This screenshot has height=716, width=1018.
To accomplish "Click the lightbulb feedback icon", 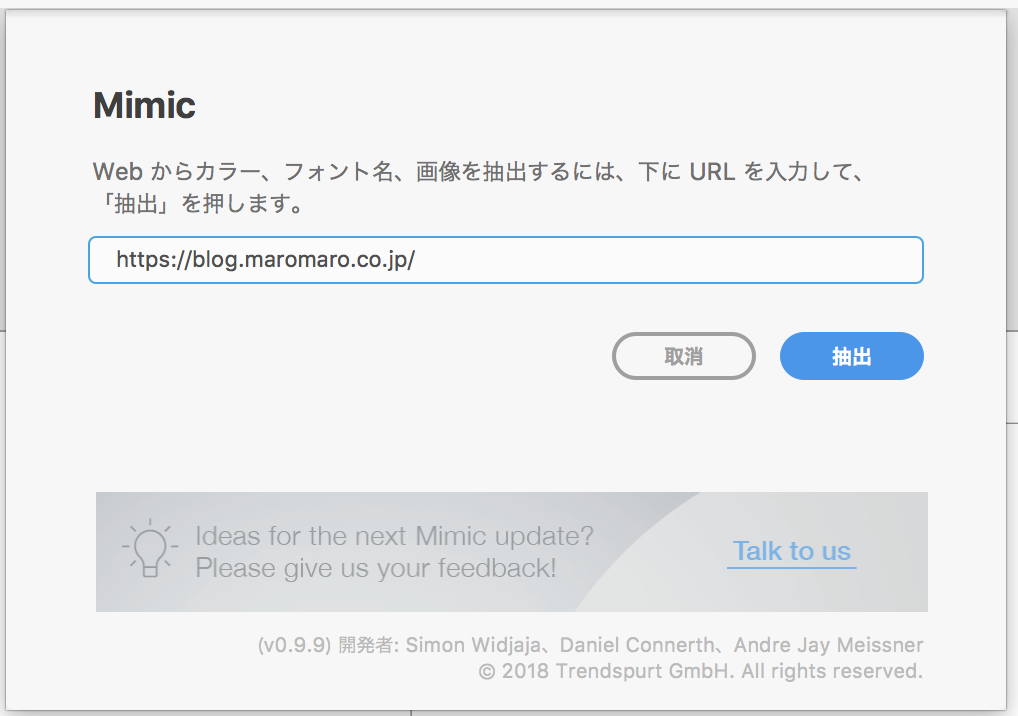I will click(150, 549).
